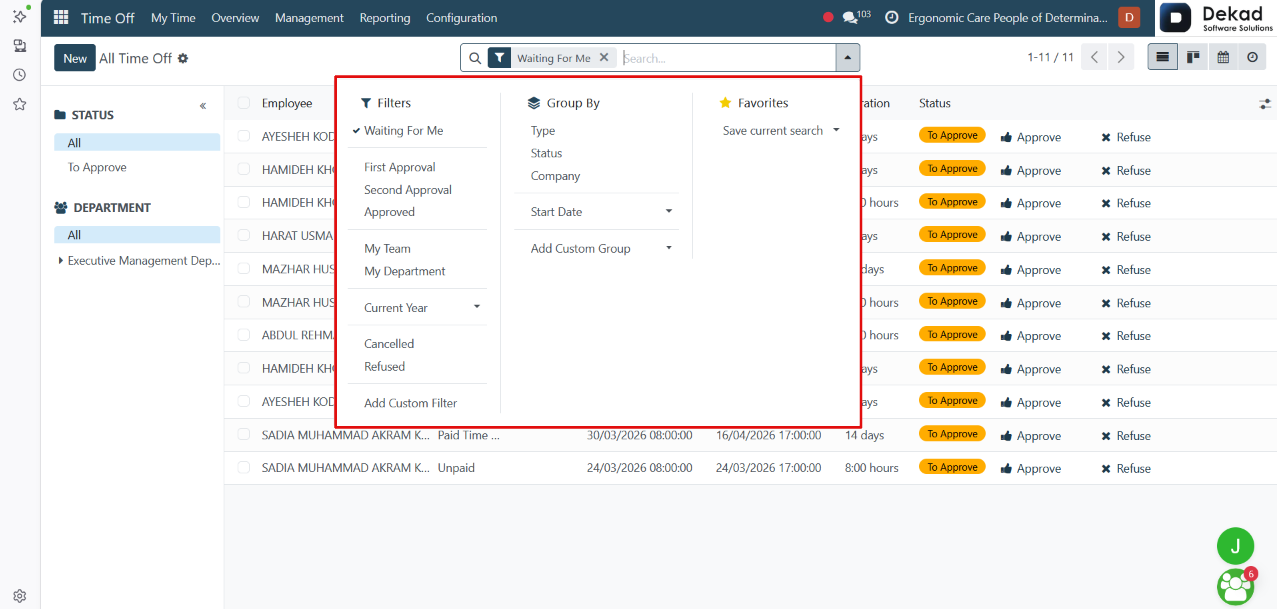Open the Add Custom Group dropdown
1277x609 pixels.
point(669,248)
